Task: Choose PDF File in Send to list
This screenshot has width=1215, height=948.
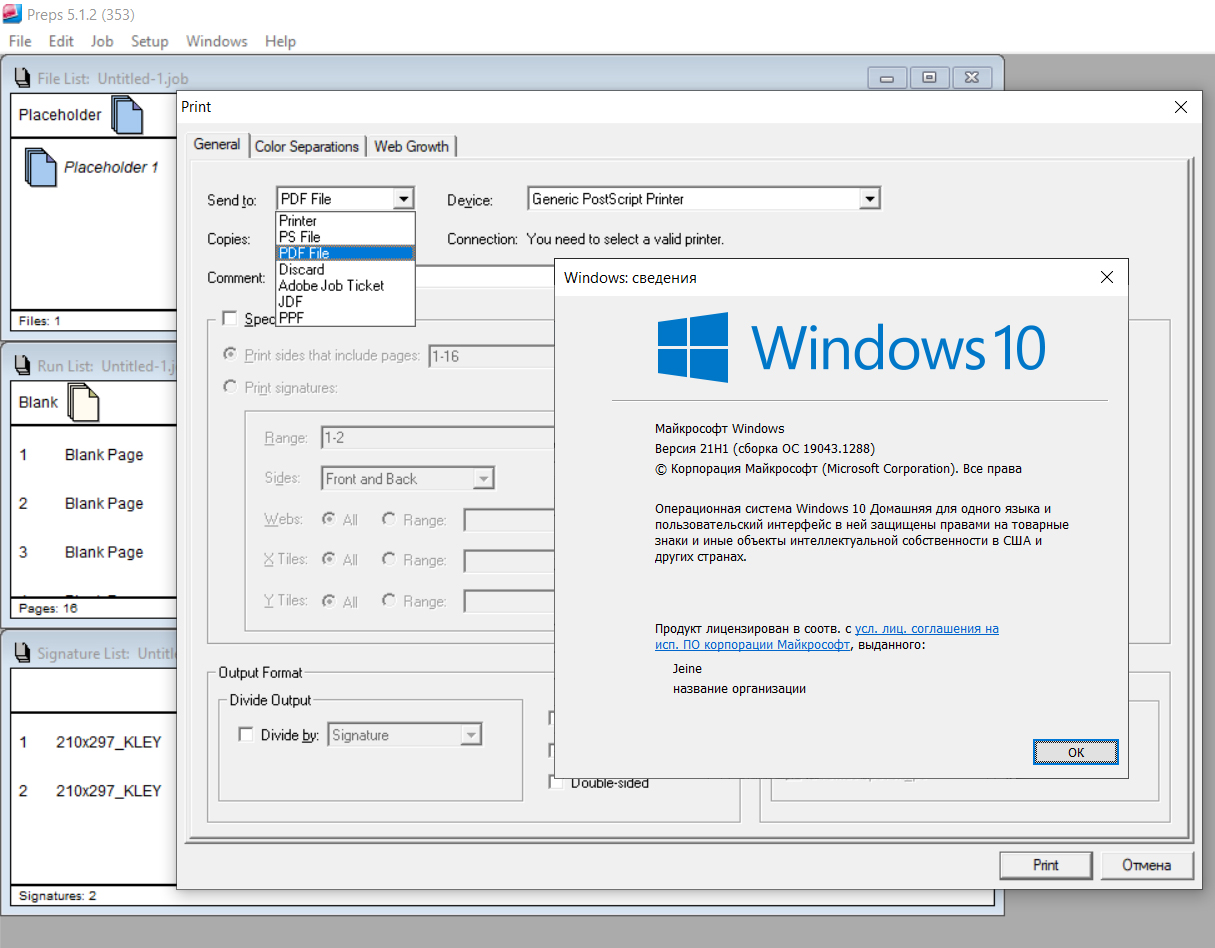Action: [x=345, y=253]
